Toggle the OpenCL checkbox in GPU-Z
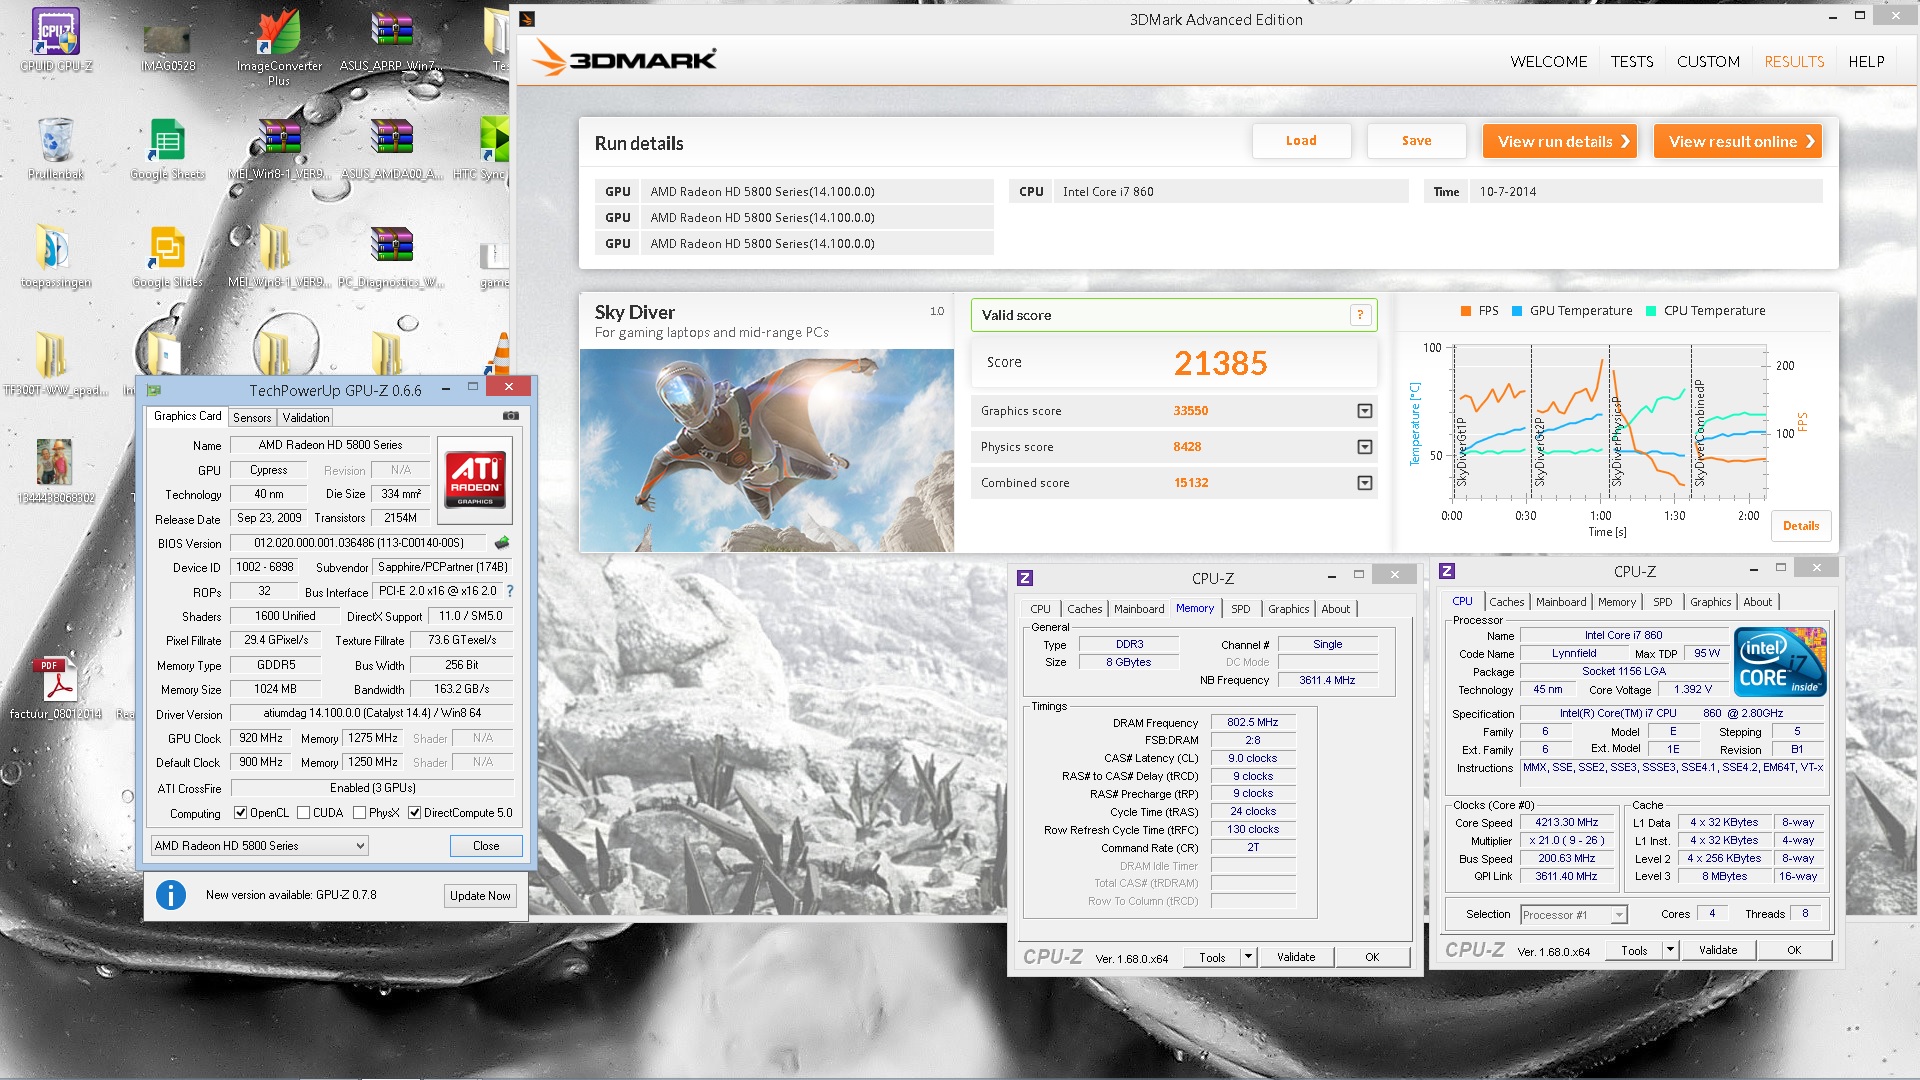Image resolution: width=1920 pixels, height=1080 pixels. 240,813
